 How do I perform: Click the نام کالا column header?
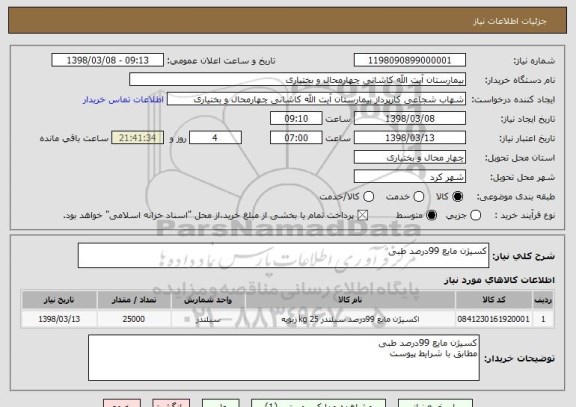[350, 300]
